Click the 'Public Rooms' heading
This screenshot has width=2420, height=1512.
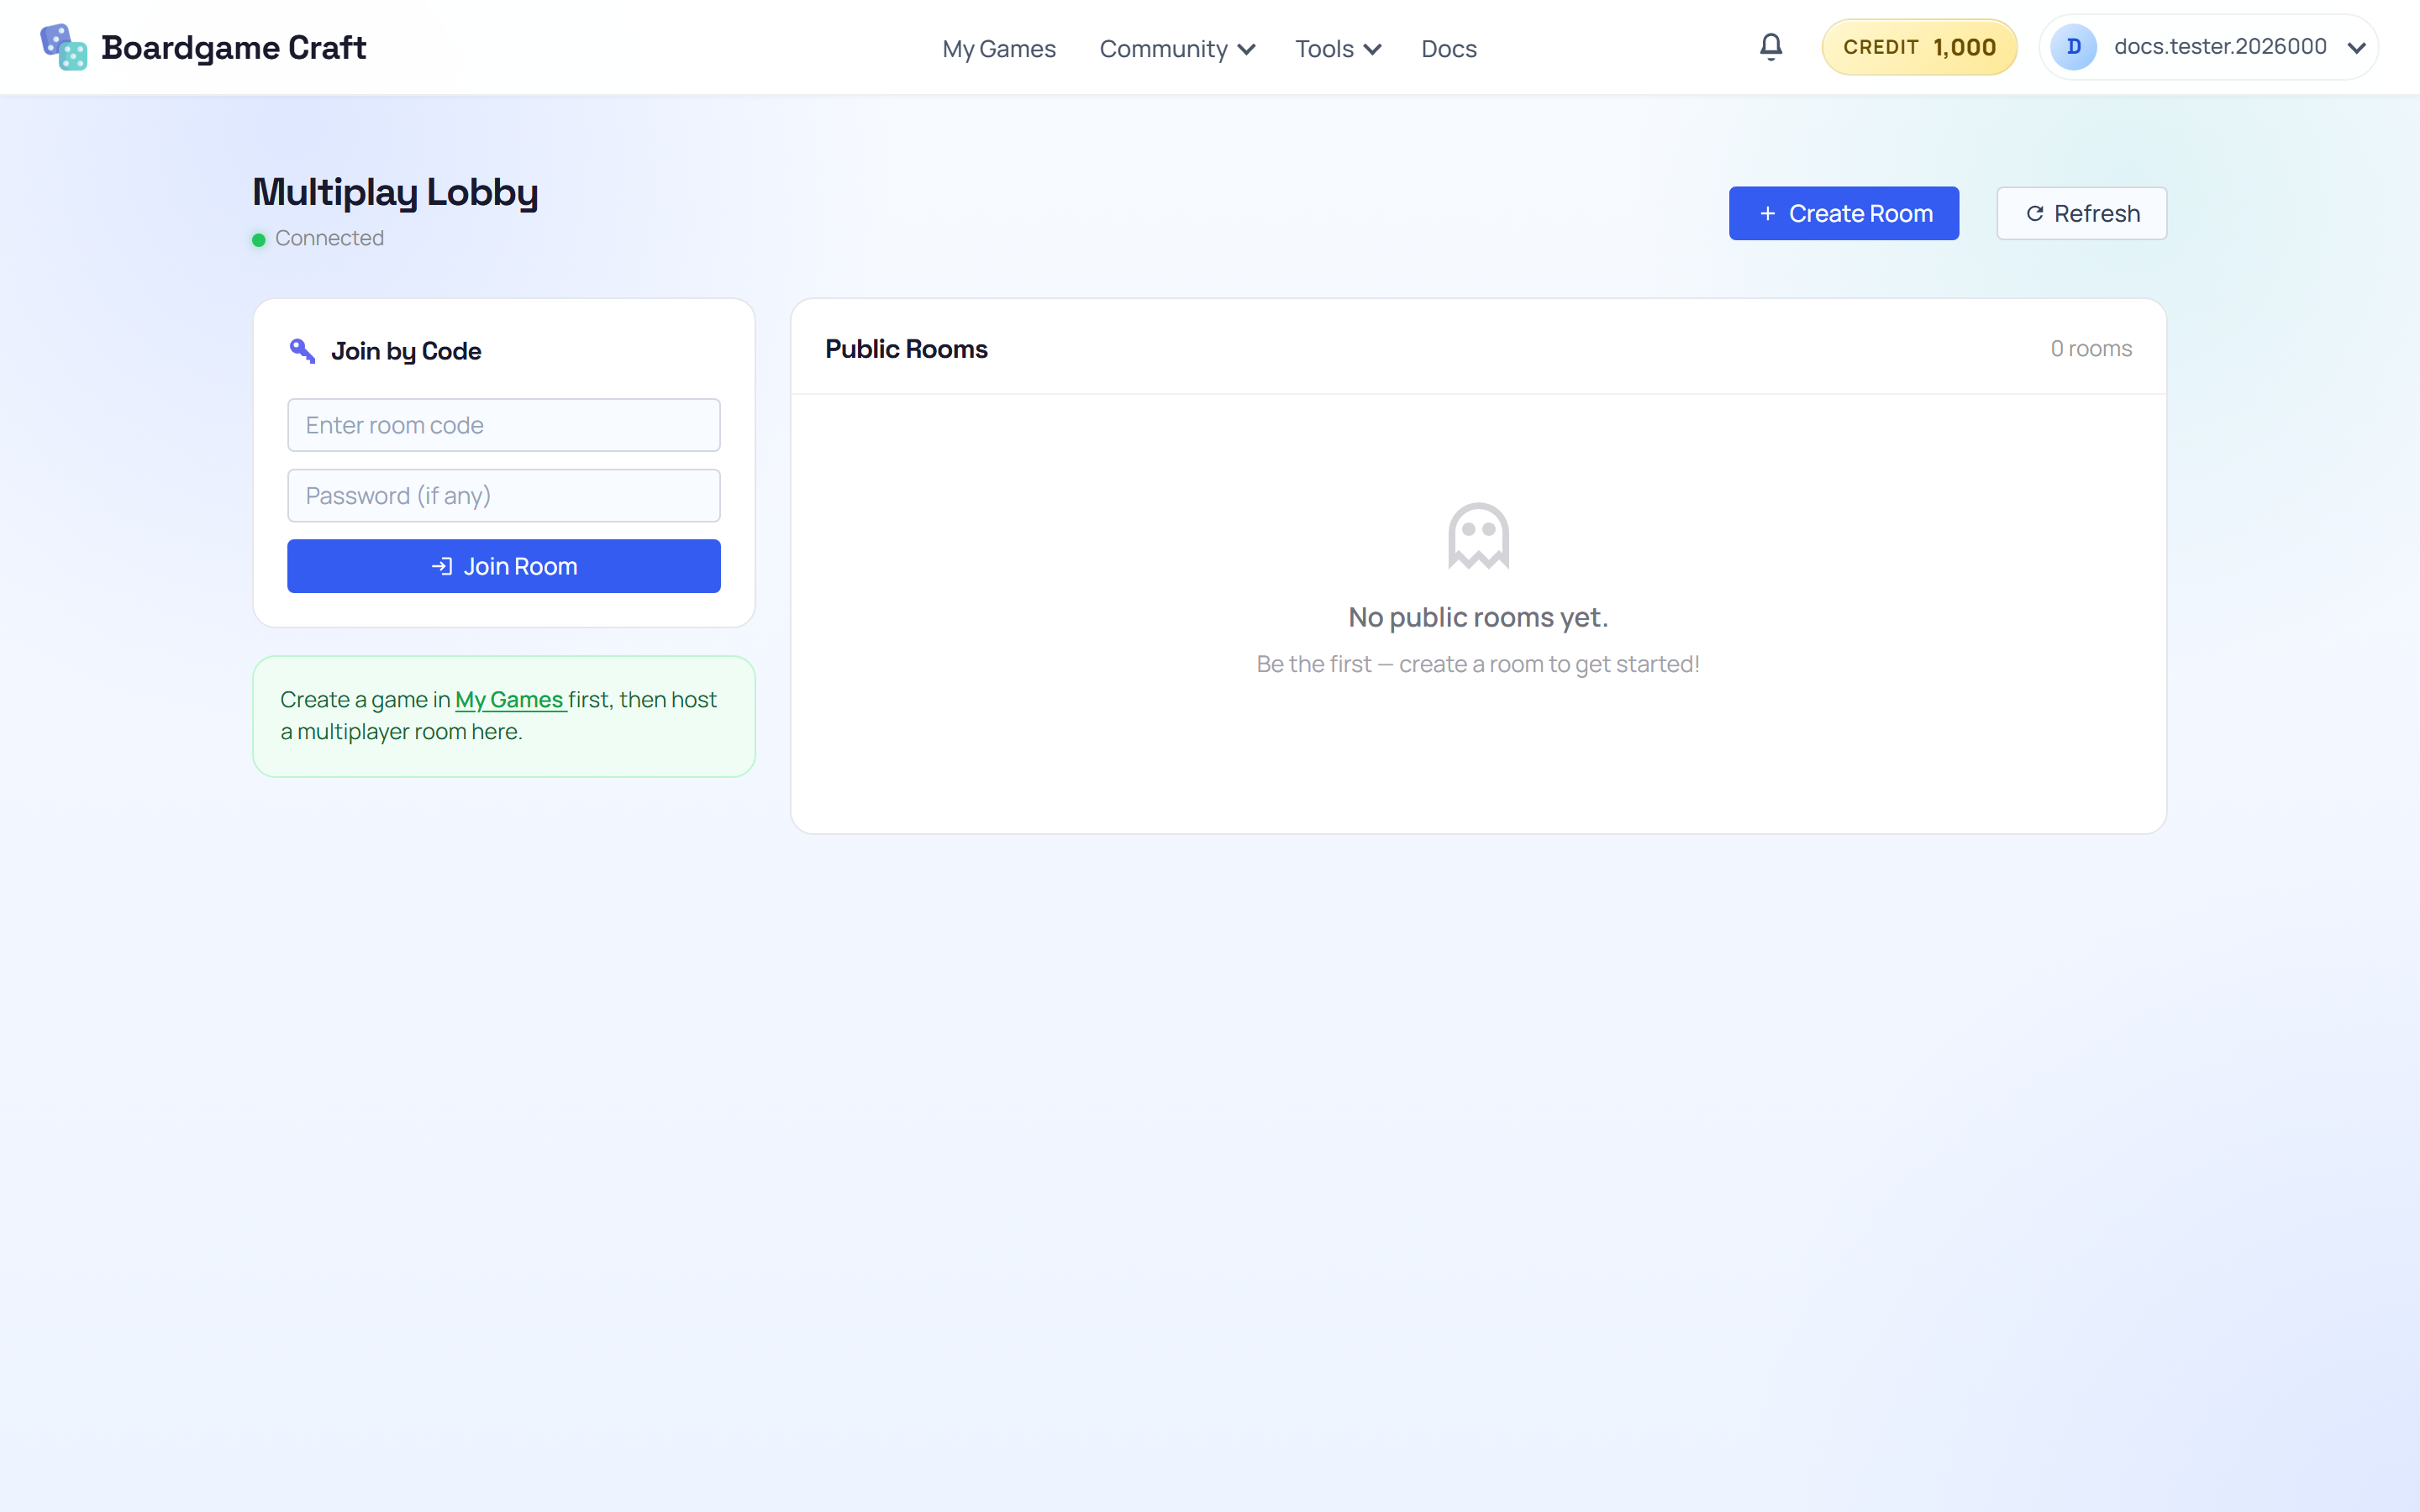click(906, 349)
